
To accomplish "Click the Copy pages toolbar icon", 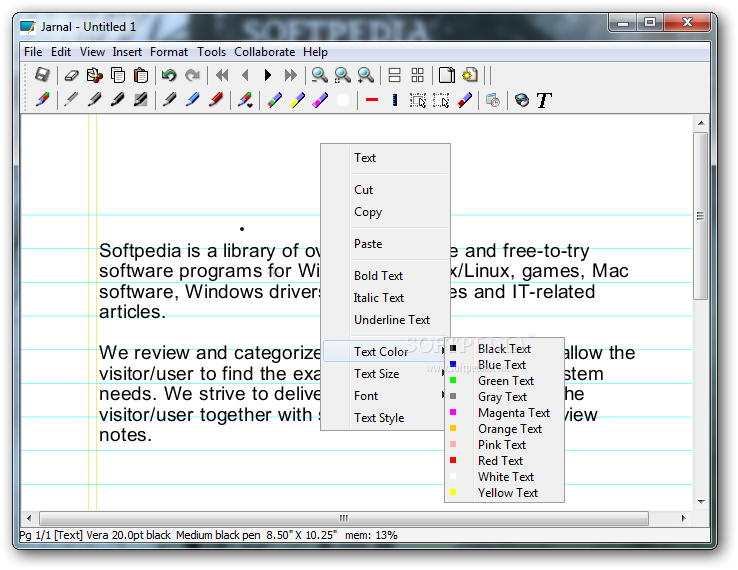I will (x=118, y=75).
